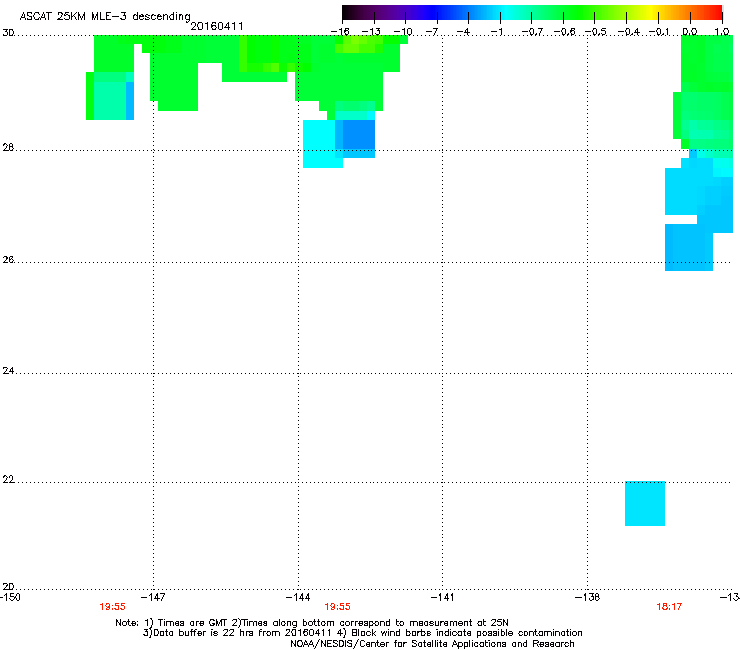This screenshot has height=650, width=740.
Task: Click the latitude label '20'
Action: coord(8,586)
